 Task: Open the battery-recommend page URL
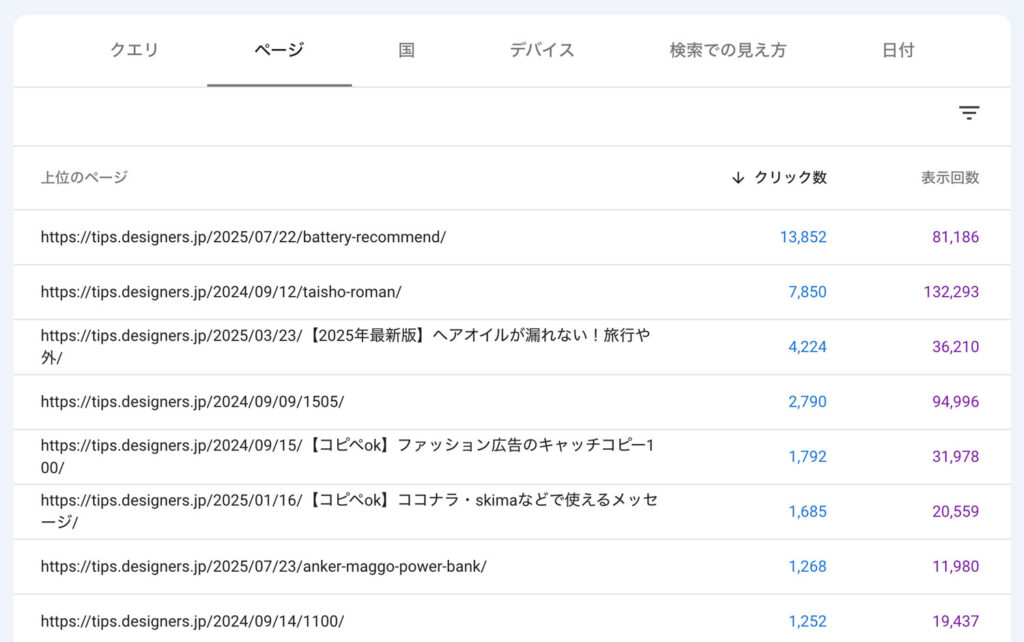coord(244,237)
